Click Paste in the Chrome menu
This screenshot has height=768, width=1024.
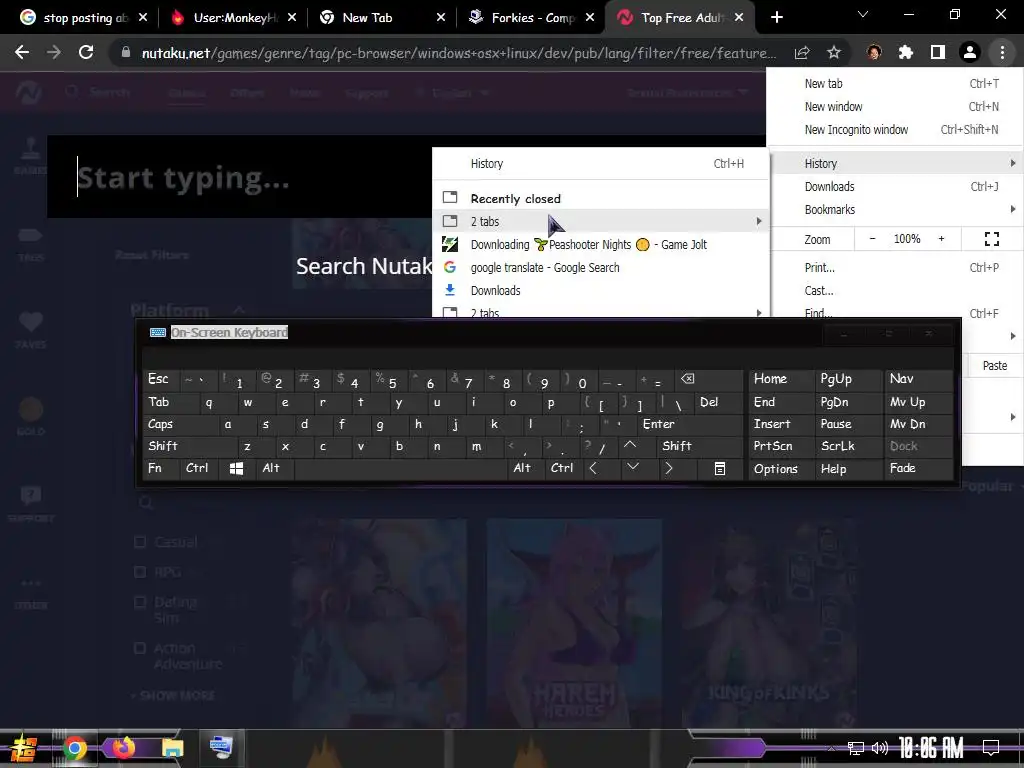995,366
